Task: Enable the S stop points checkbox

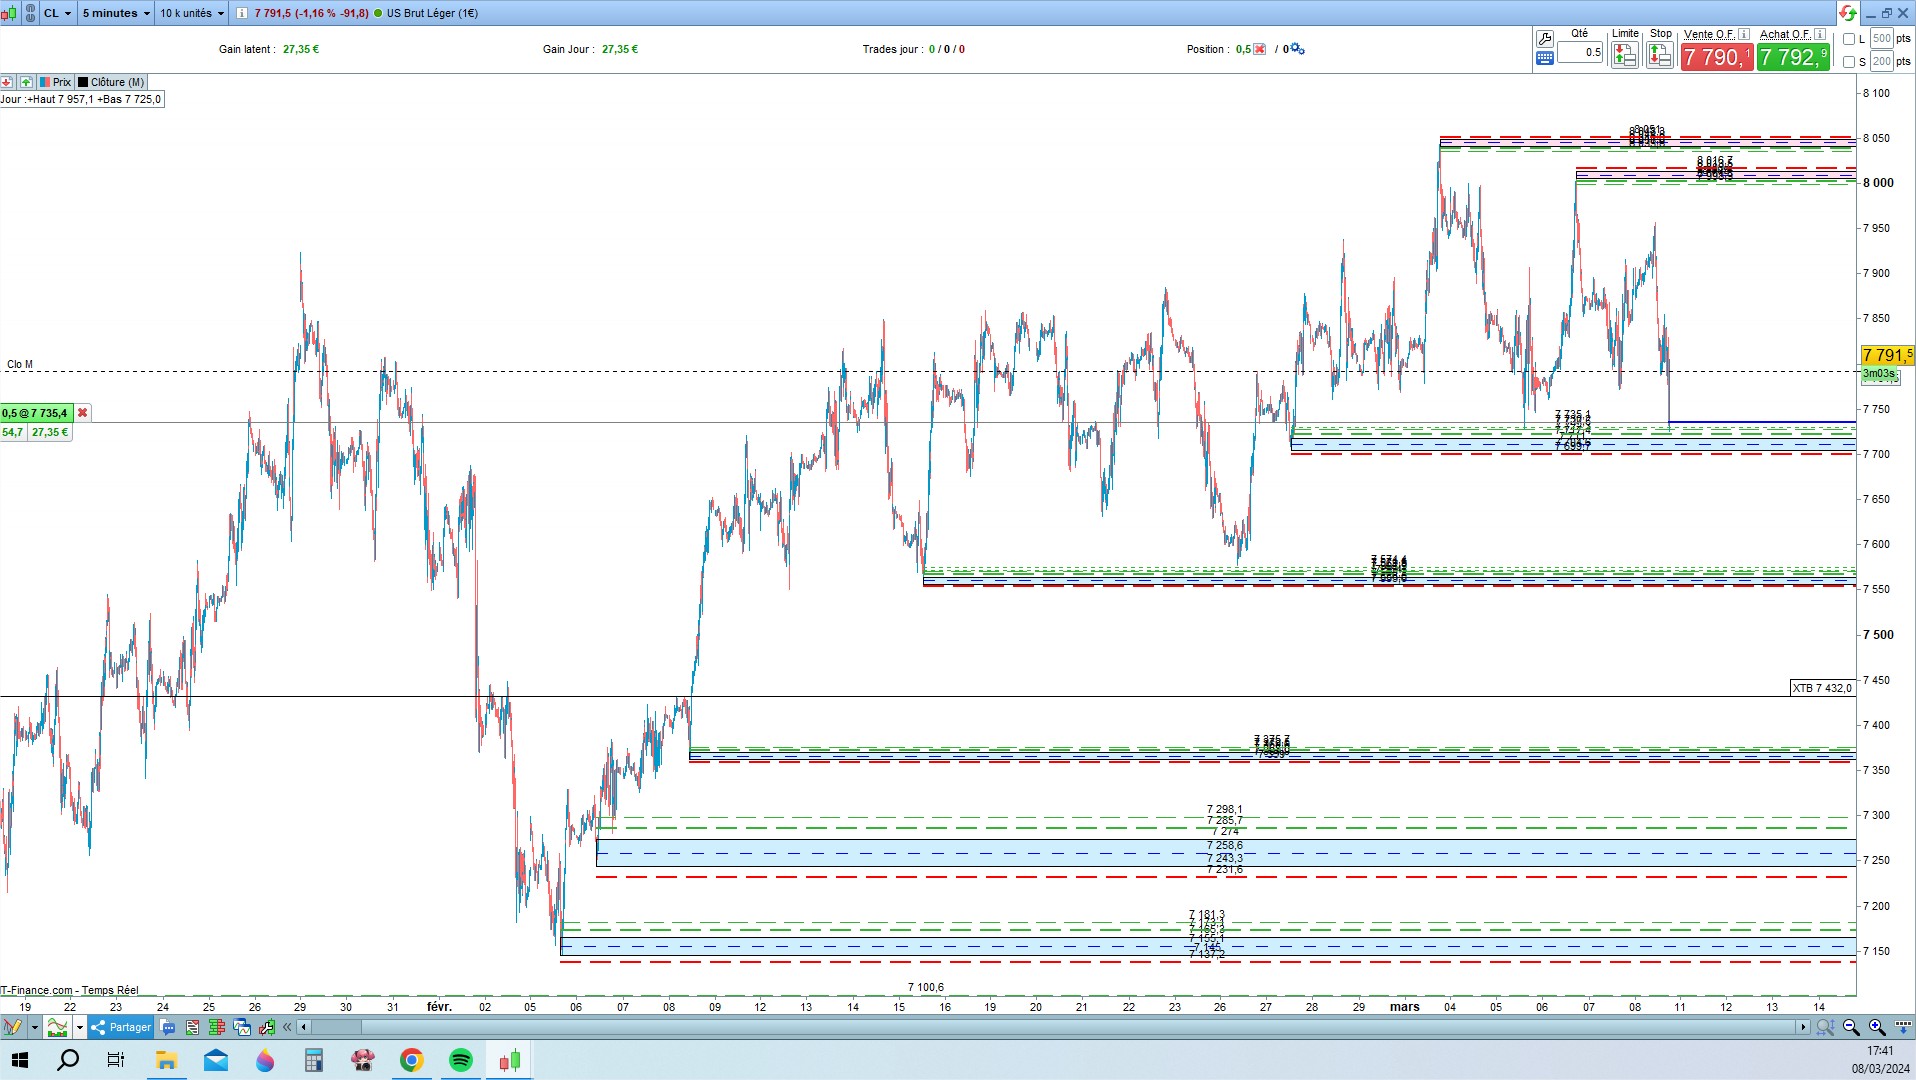Action: click(1849, 61)
